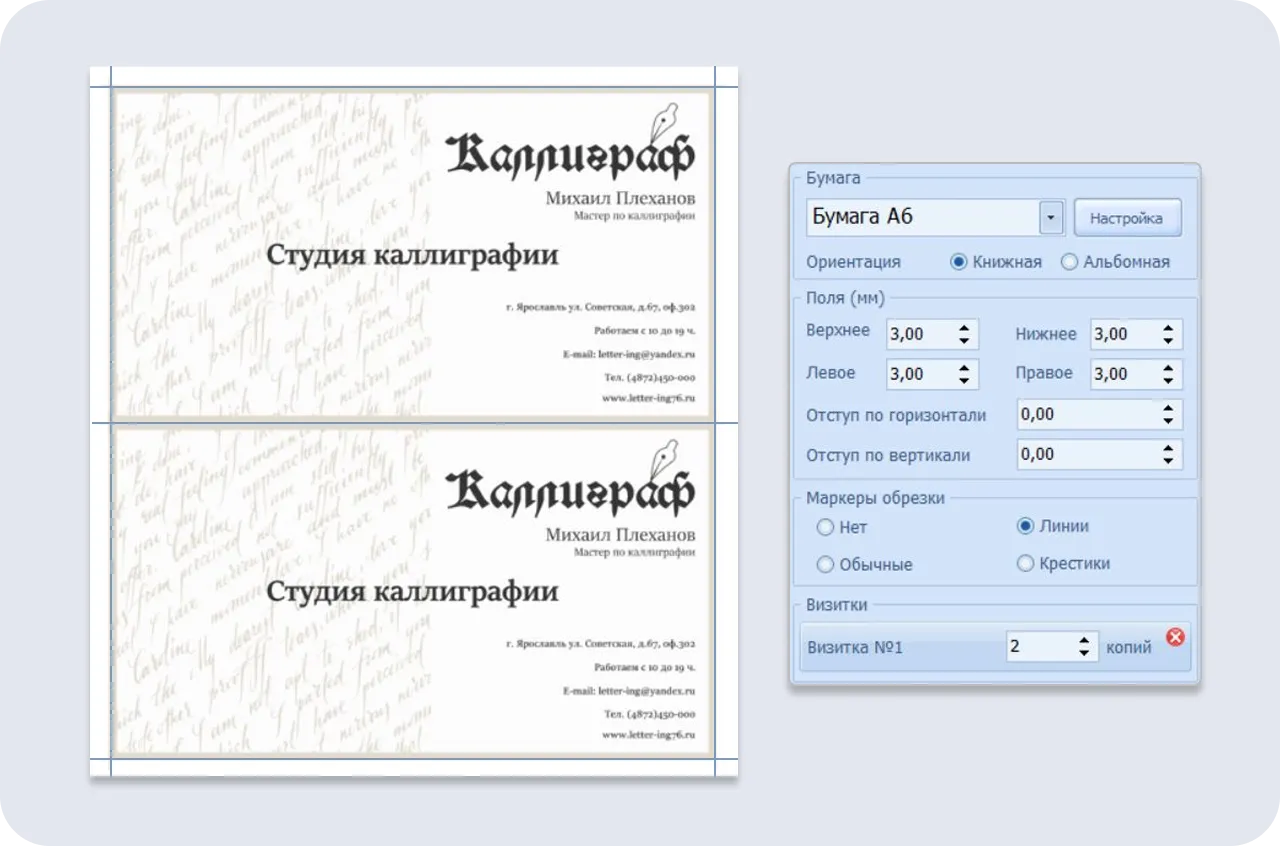Decrease Отступ по вертикали value
This screenshot has height=846, width=1280.
point(1168,461)
